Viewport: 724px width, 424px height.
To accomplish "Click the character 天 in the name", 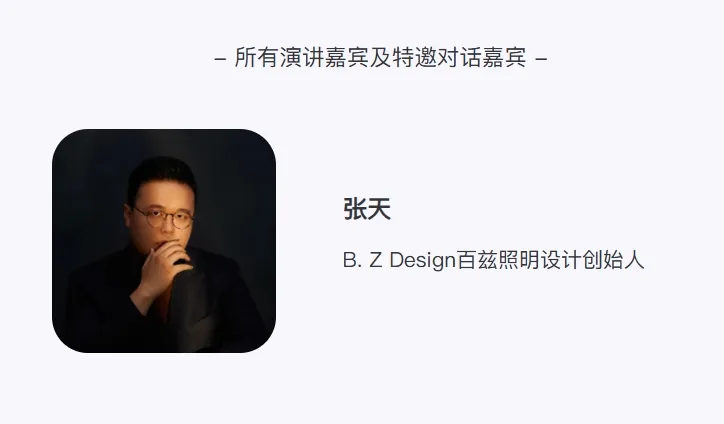I will click(379, 209).
